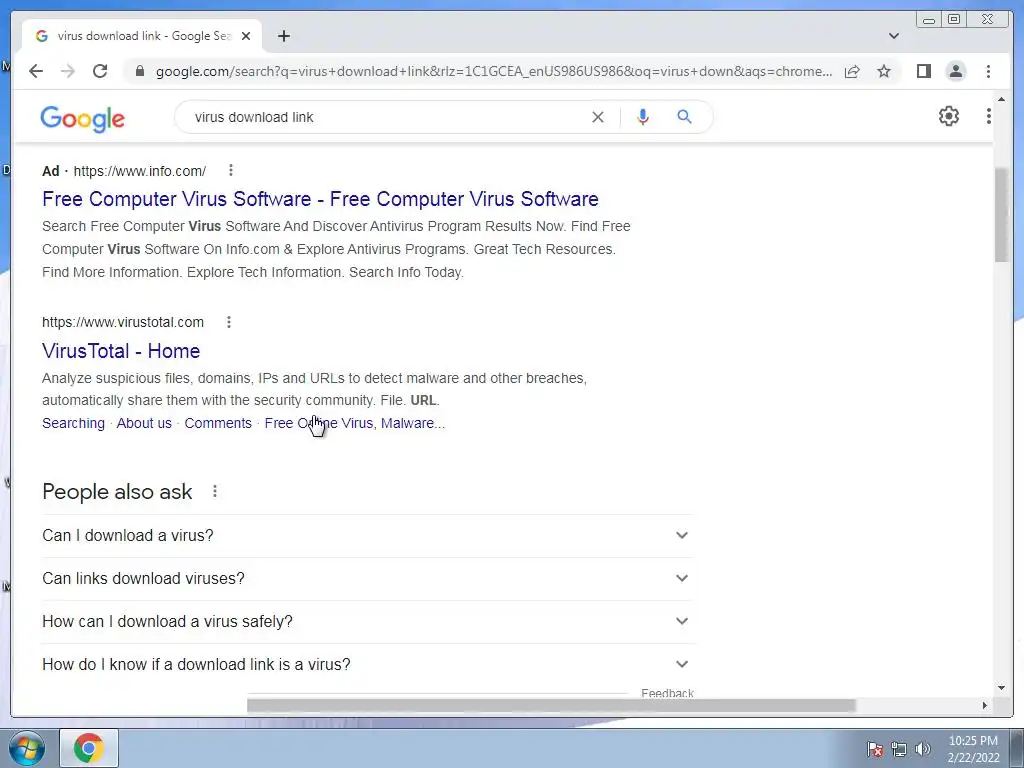Click the taskbar clock 10:25 PM
This screenshot has height=768, width=1024.
tap(973, 748)
